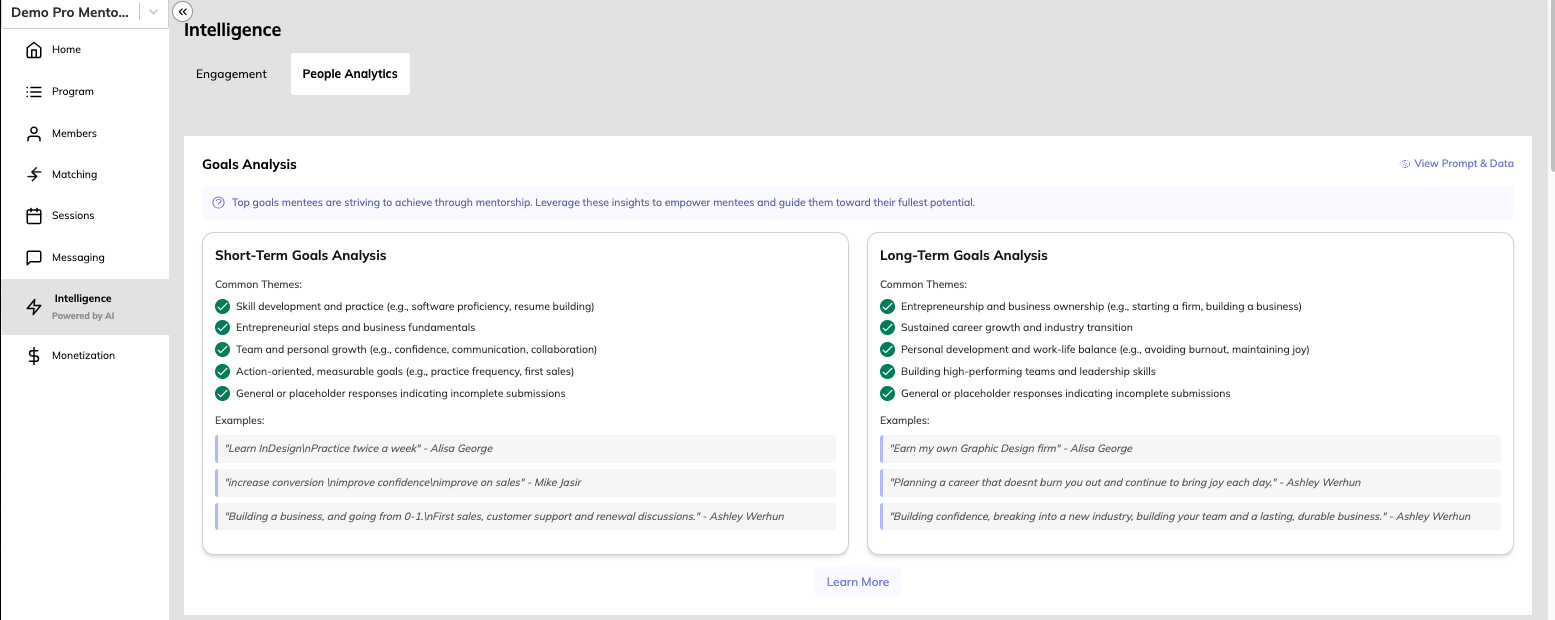Click the Matching arrows icon
This screenshot has width=1555, height=620.
click(x=34, y=175)
